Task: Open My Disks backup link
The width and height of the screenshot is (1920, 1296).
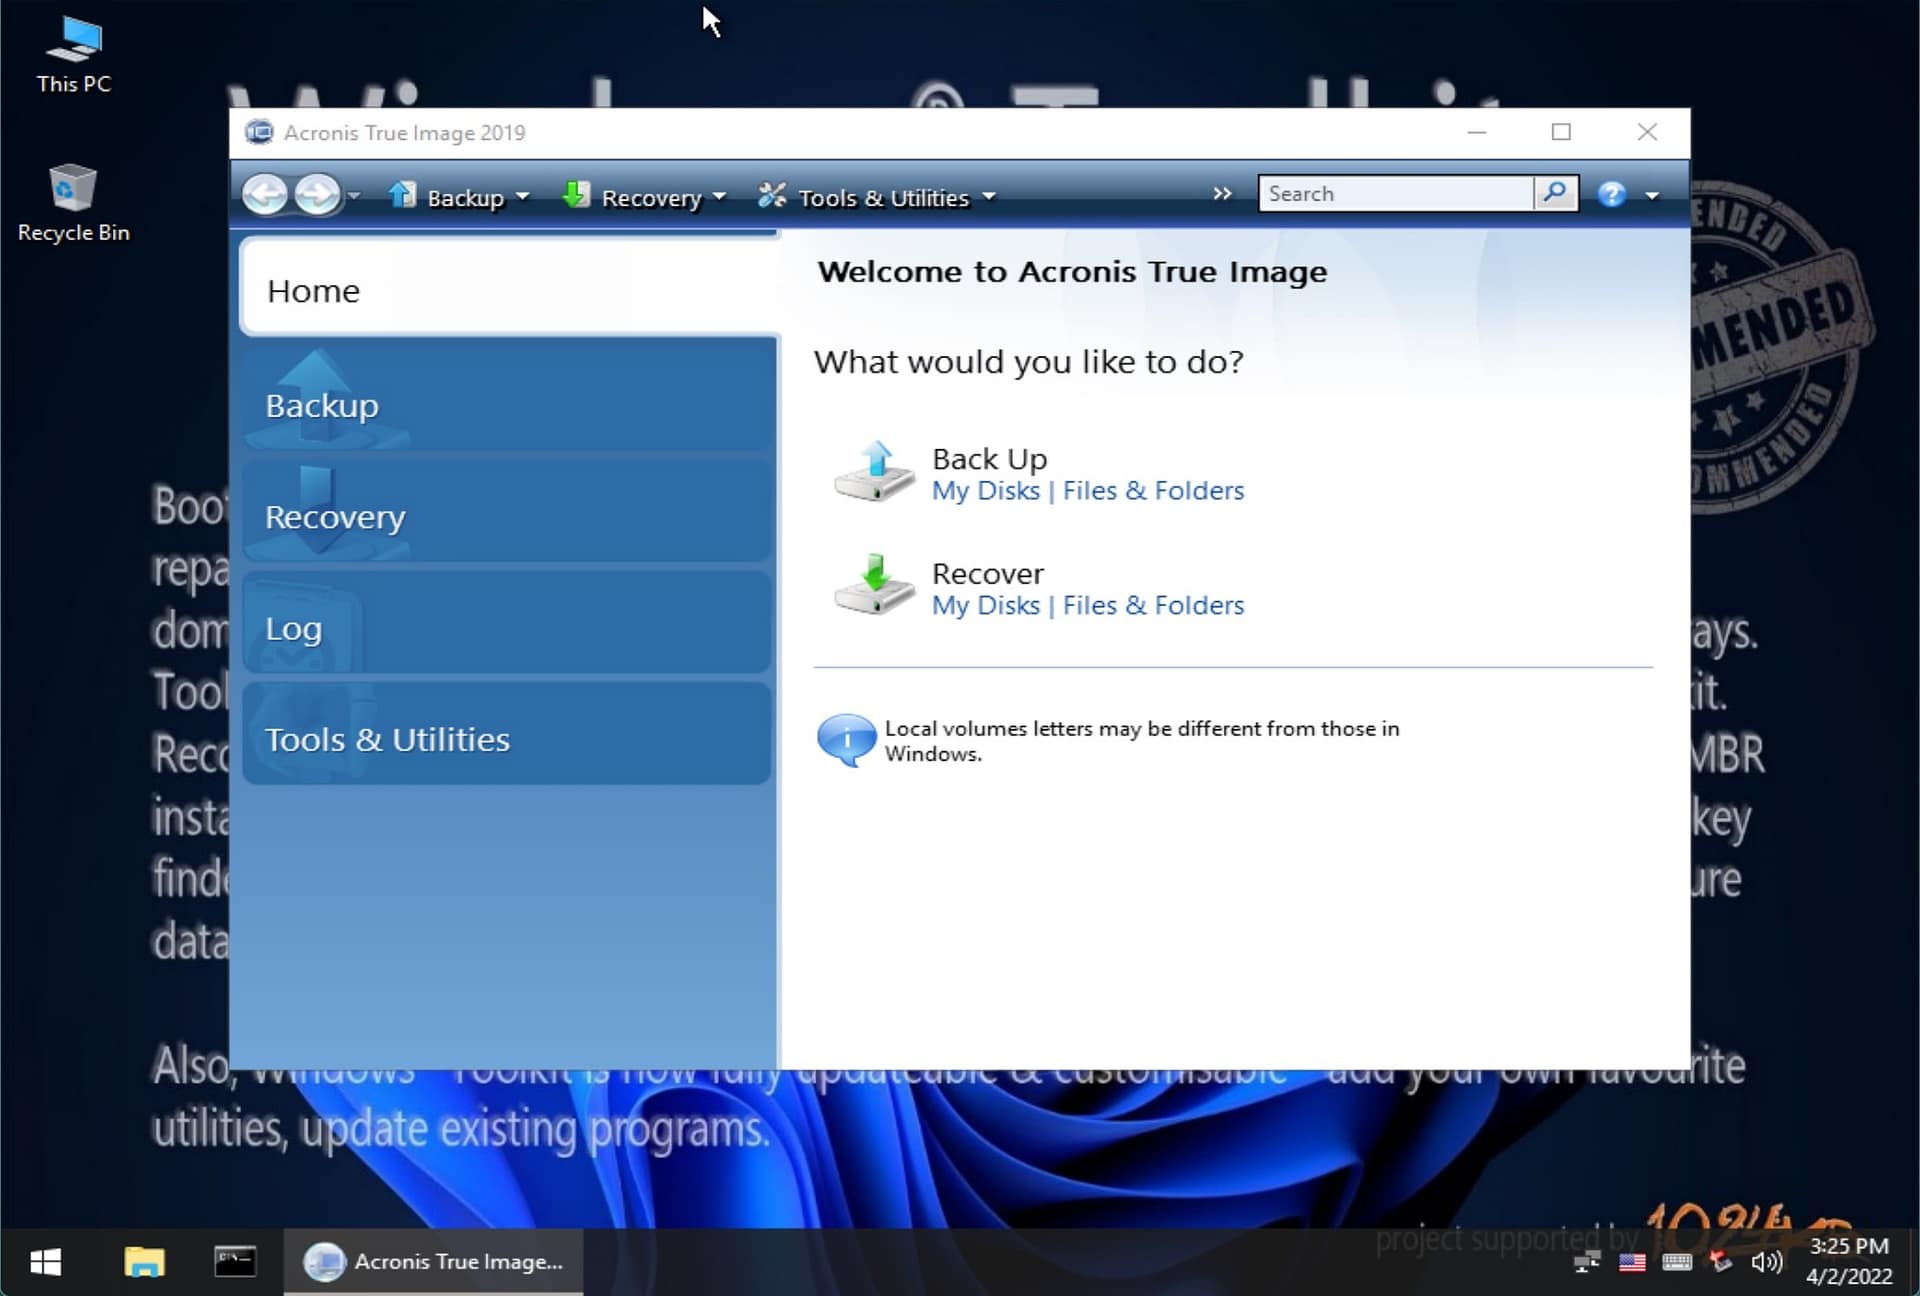Action: tap(984, 491)
